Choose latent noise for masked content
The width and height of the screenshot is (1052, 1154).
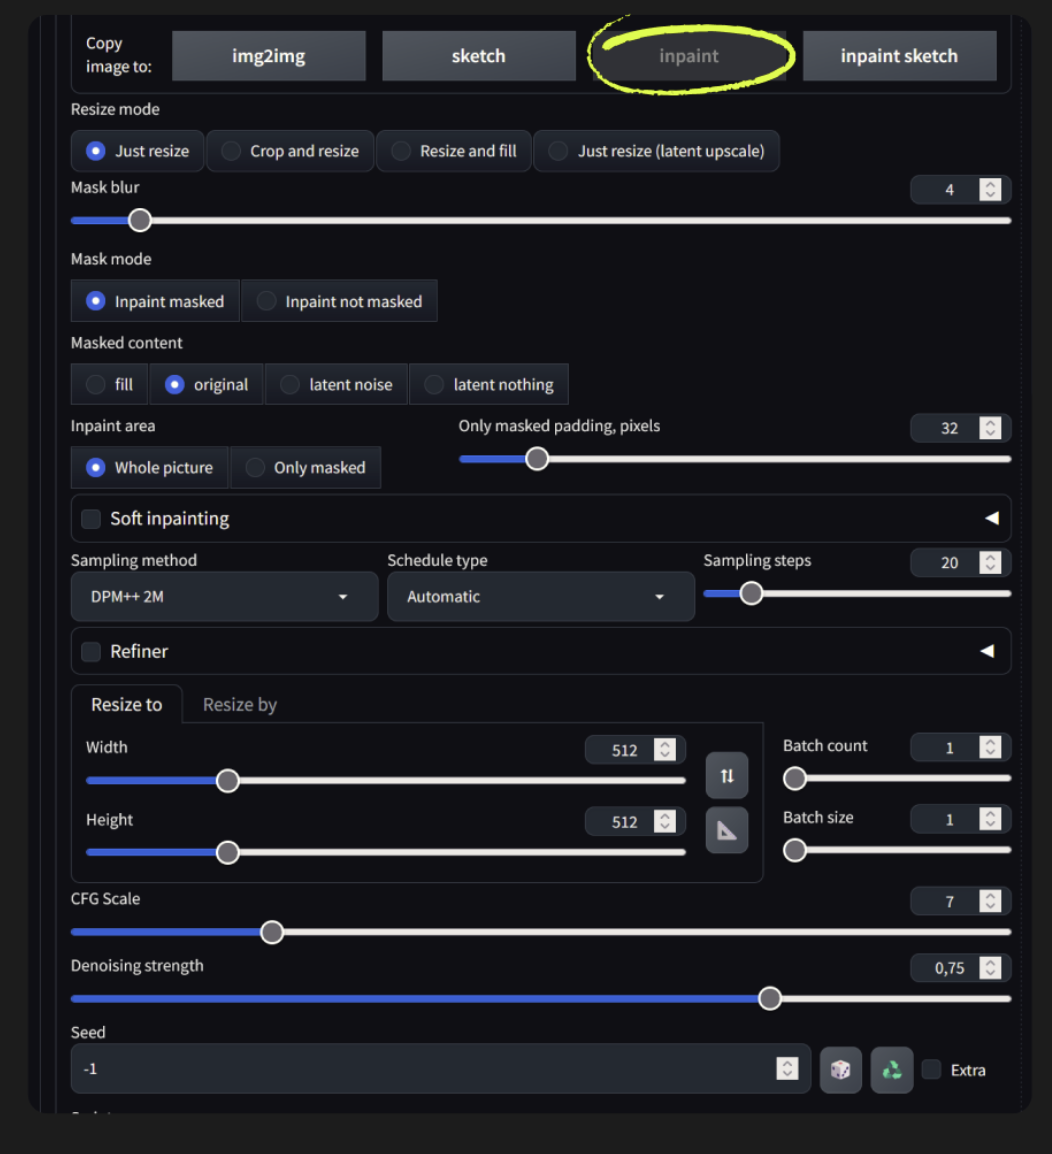(336, 384)
